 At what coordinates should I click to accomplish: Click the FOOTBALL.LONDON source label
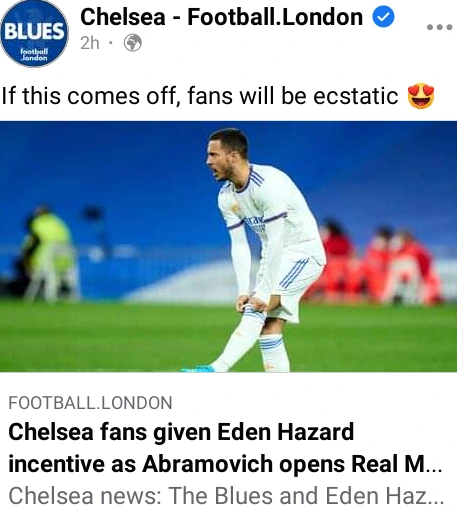[90, 403]
